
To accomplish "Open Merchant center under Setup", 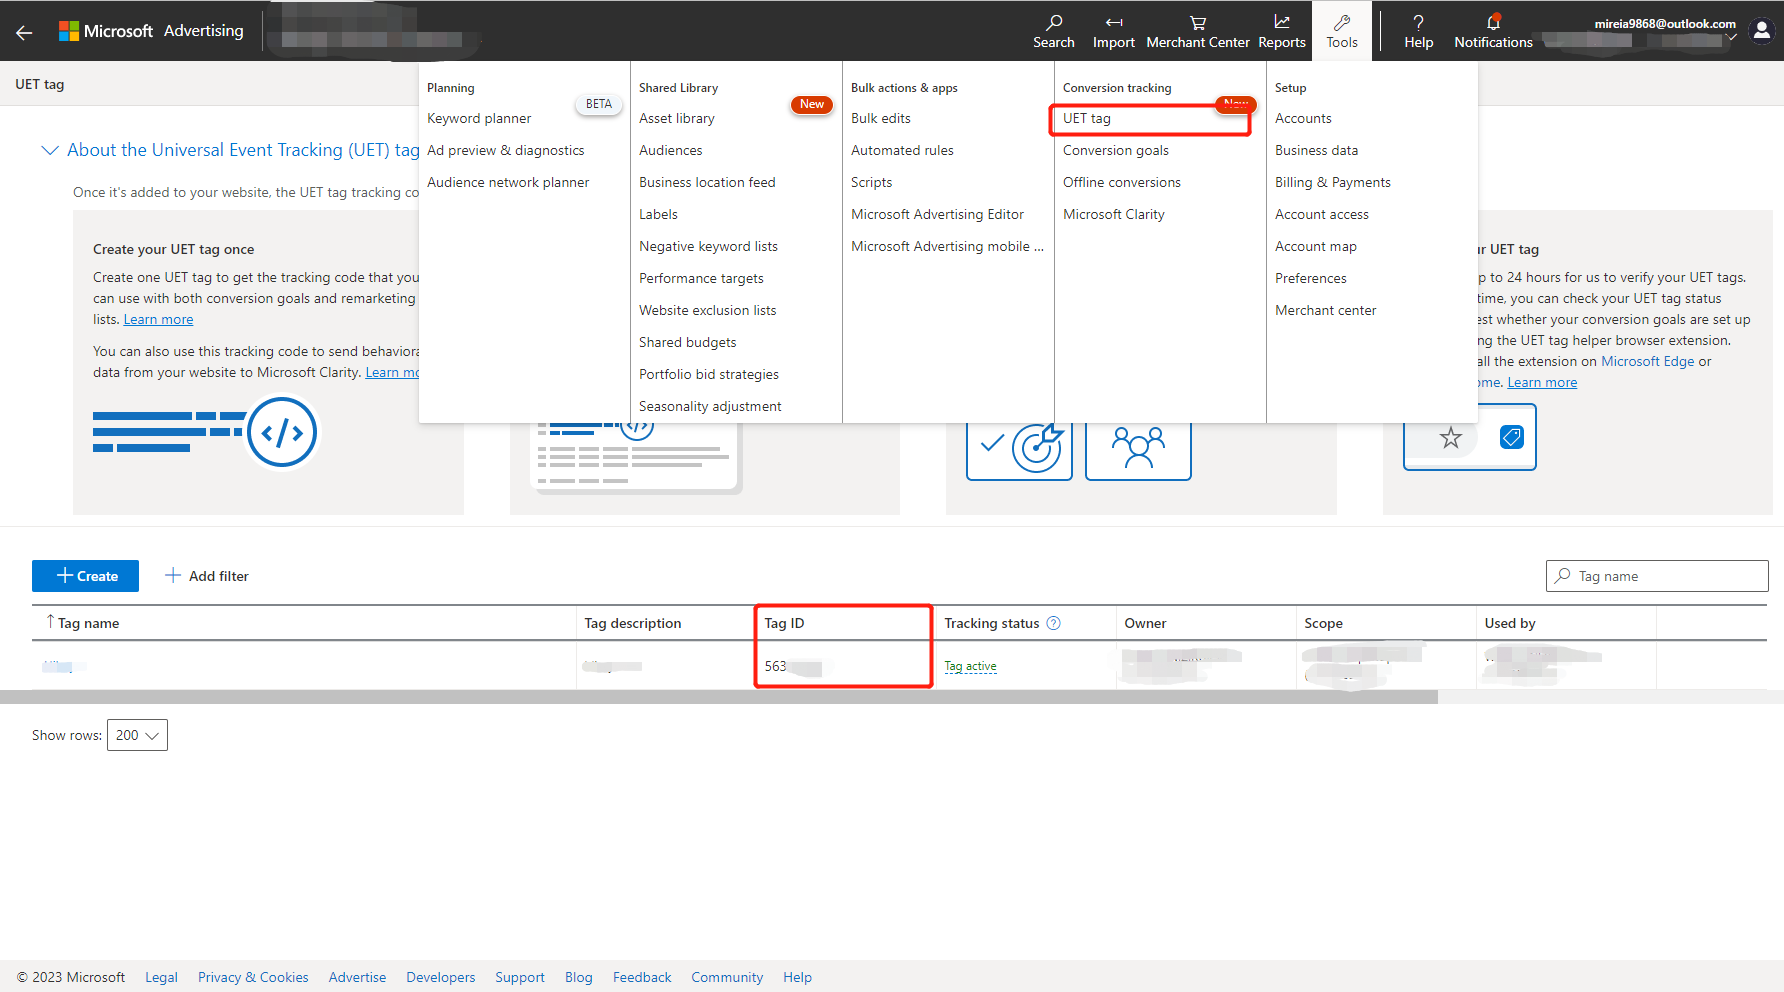I will [1326, 310].
